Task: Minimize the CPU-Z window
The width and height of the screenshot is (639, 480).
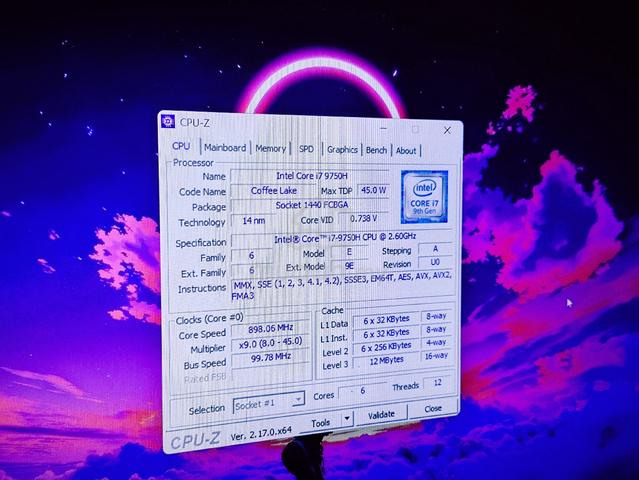Action: [x=383, y=128]
